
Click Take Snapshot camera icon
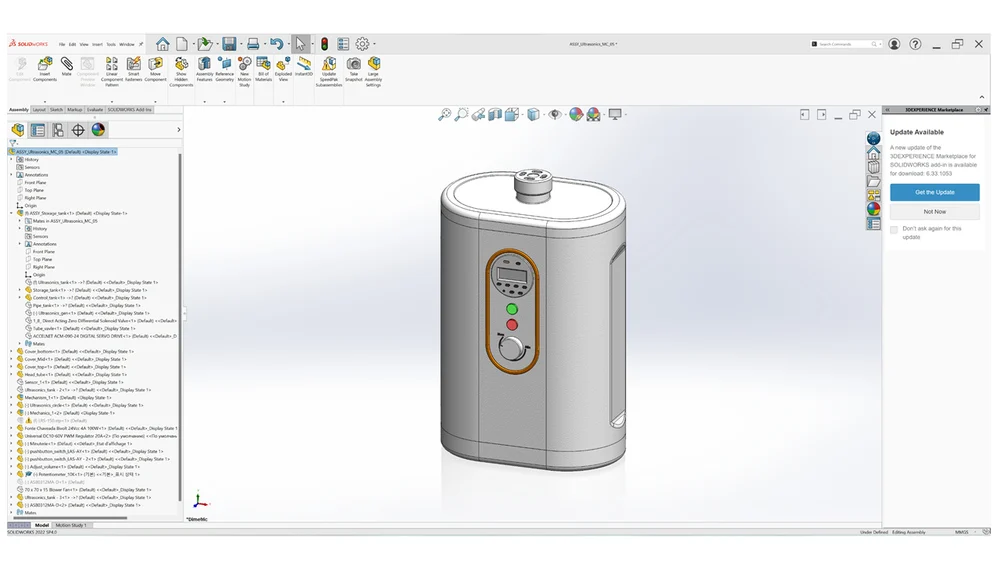353,68
